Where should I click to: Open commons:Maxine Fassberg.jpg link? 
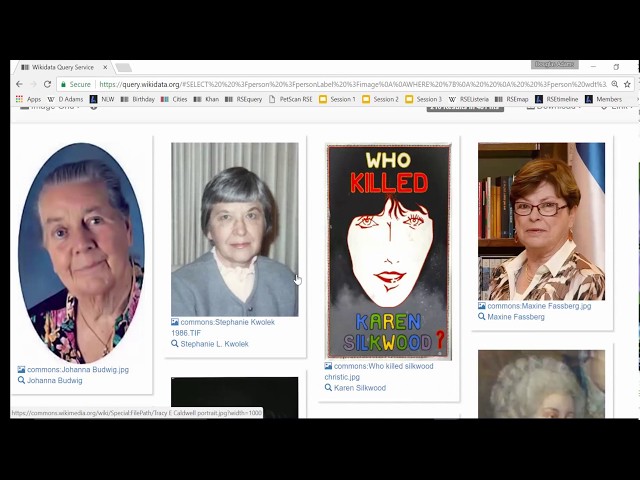[539, 306]
